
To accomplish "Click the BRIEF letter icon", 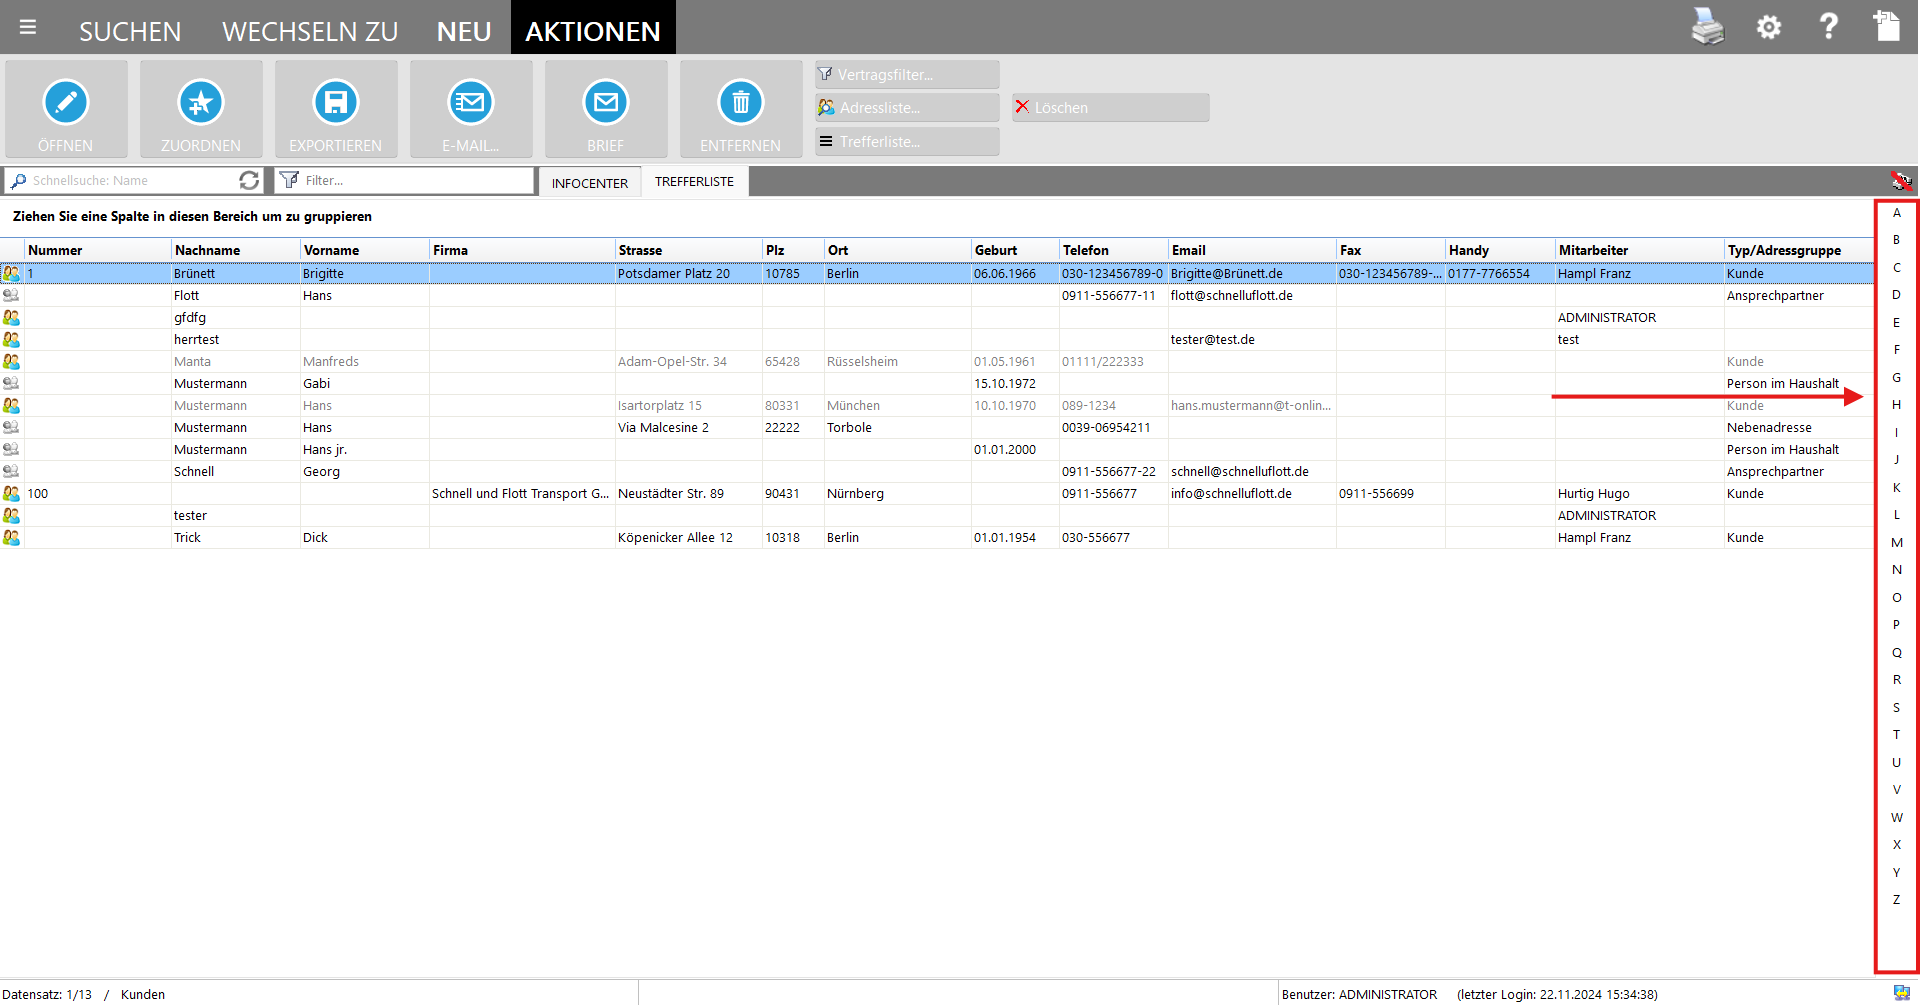I will [606, 103].
